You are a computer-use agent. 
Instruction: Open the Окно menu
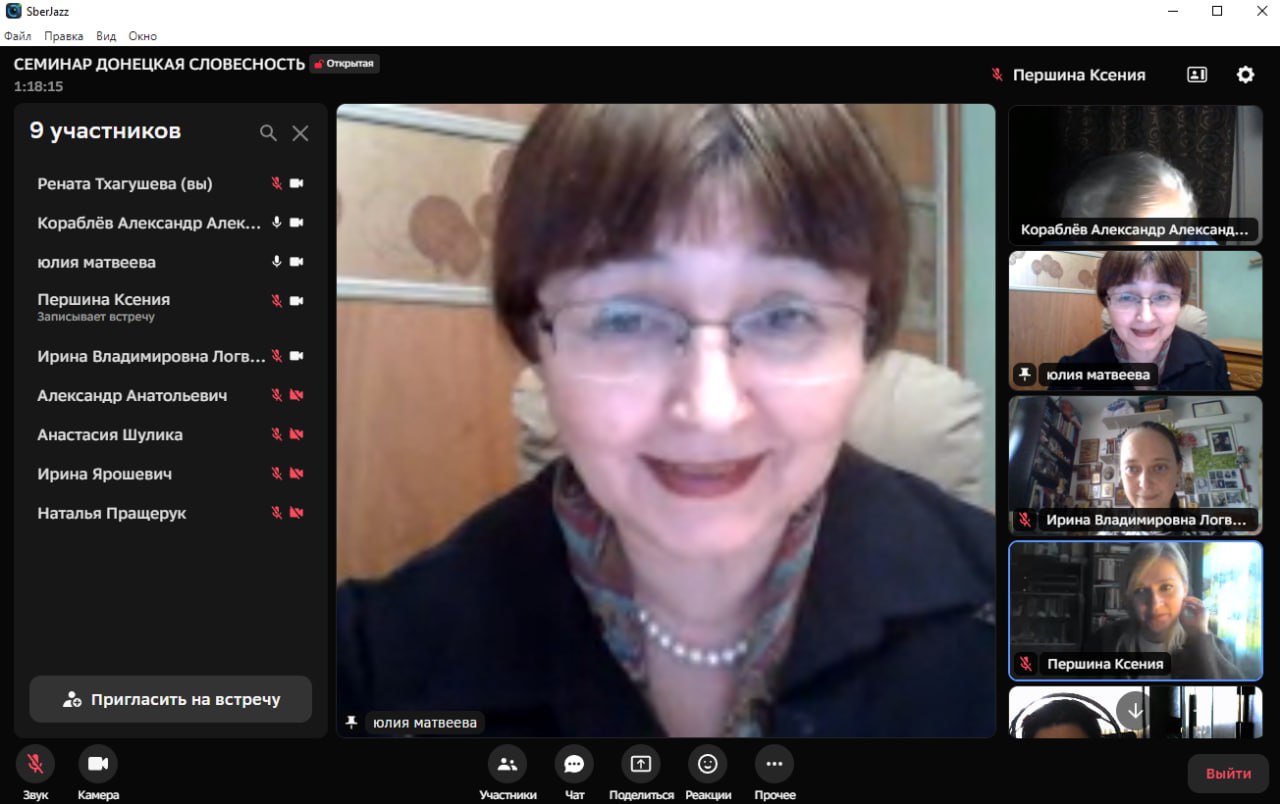pos(143,36)
